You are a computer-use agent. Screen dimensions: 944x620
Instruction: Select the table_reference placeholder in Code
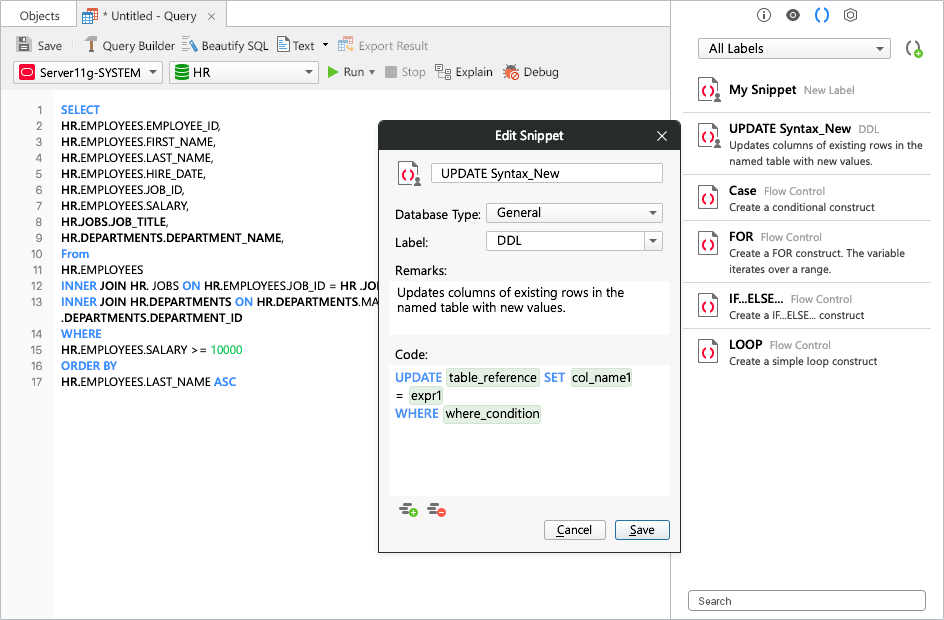tap(492, 377)
